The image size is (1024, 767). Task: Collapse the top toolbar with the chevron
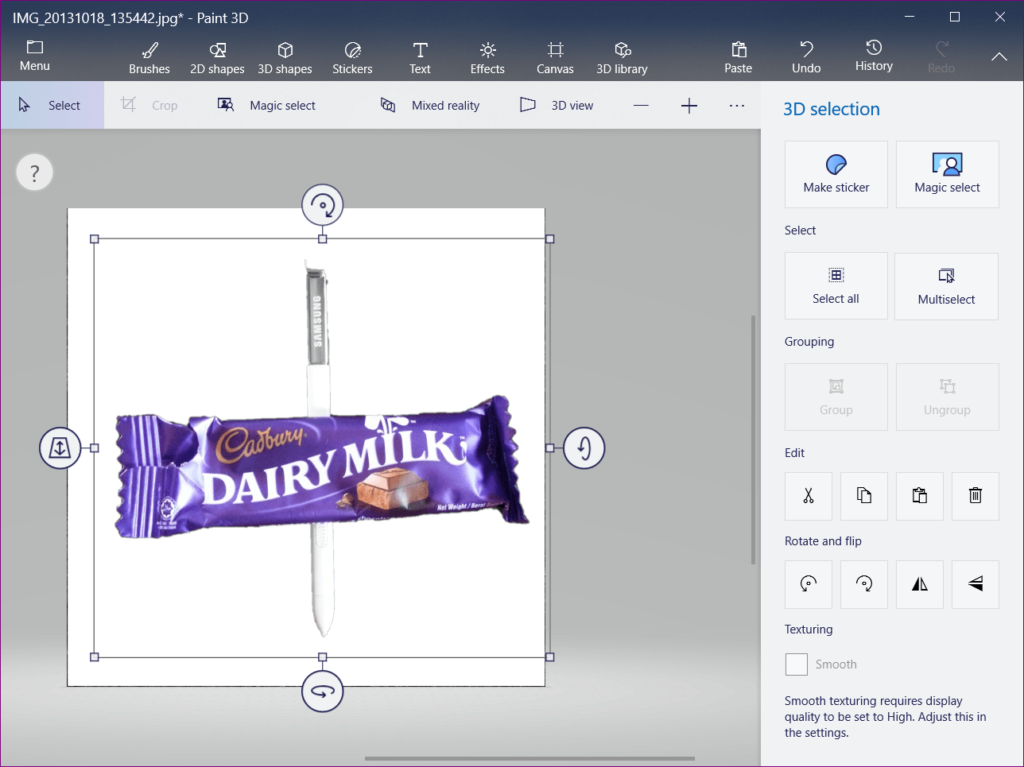tap(999, 57)
